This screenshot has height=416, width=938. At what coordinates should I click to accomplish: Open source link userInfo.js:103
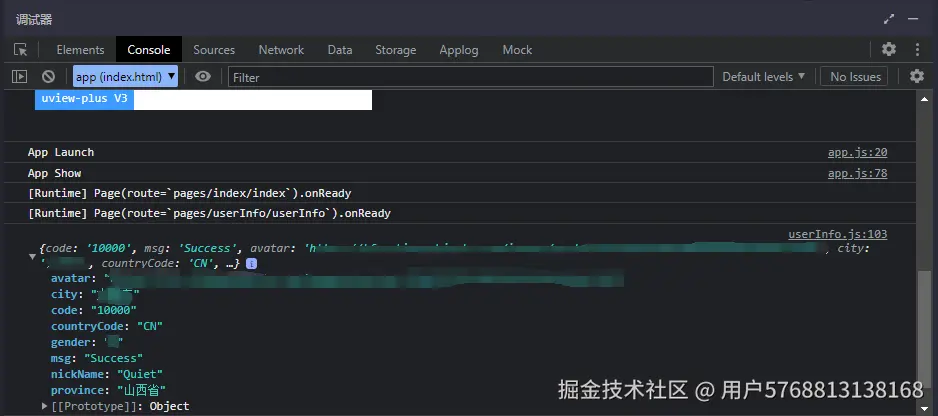tap(838, 234)
